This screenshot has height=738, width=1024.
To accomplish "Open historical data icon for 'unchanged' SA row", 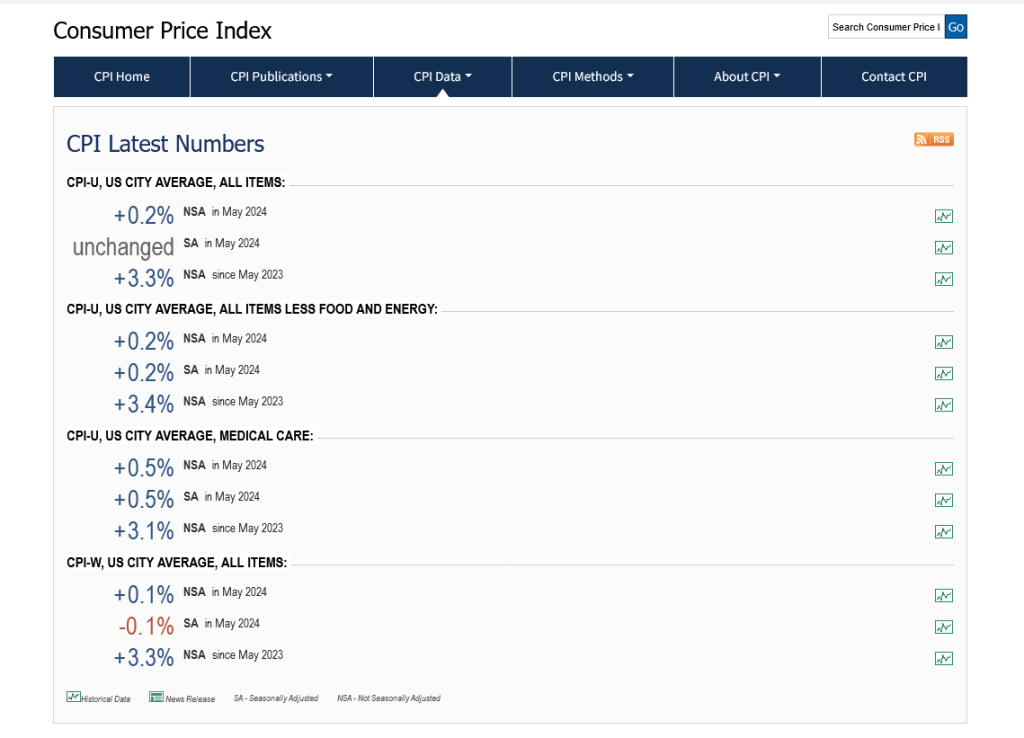I will click(943, 248).
